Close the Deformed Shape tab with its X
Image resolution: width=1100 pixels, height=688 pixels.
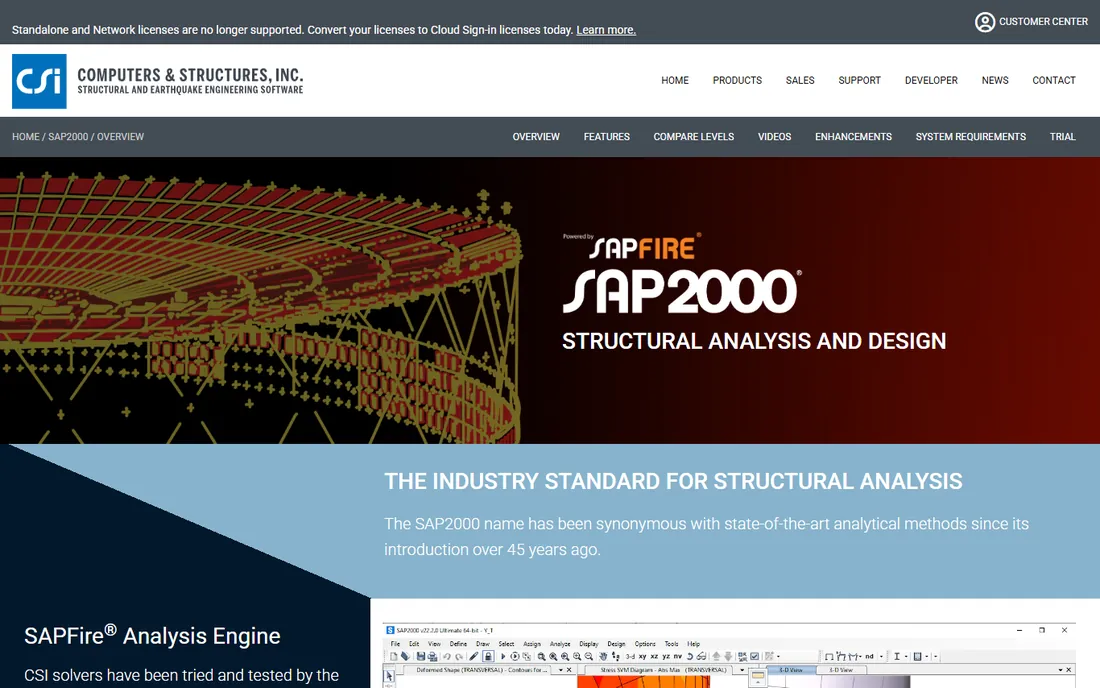click(569, 670)
